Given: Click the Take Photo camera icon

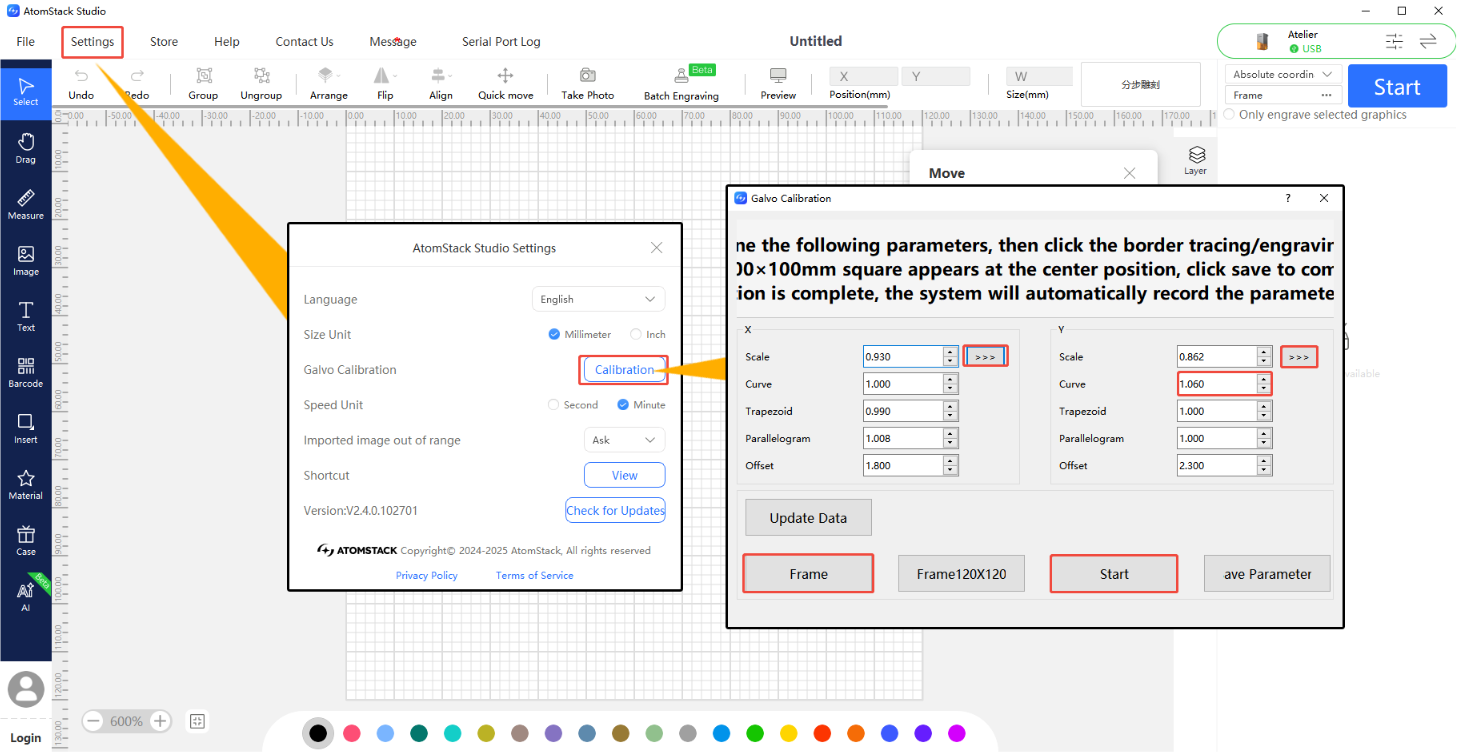Looking at the screenshot, I should coord(587,76).
